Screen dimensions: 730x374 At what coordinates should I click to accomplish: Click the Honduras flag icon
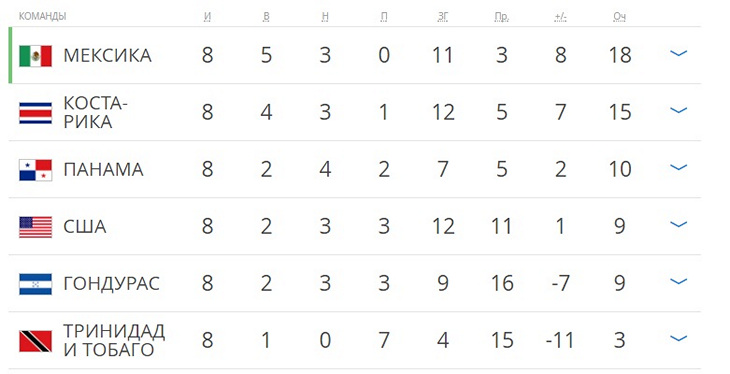[35, 284]
